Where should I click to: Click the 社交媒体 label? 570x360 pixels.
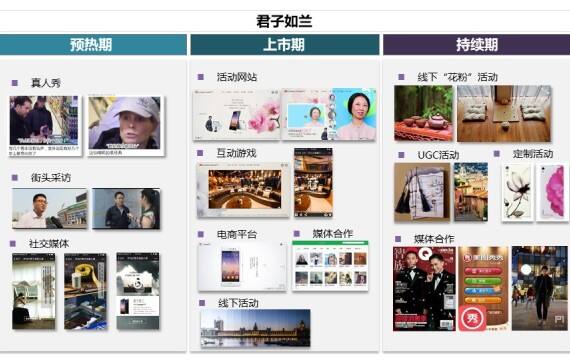pyautogui.click(x=49, y=244)
